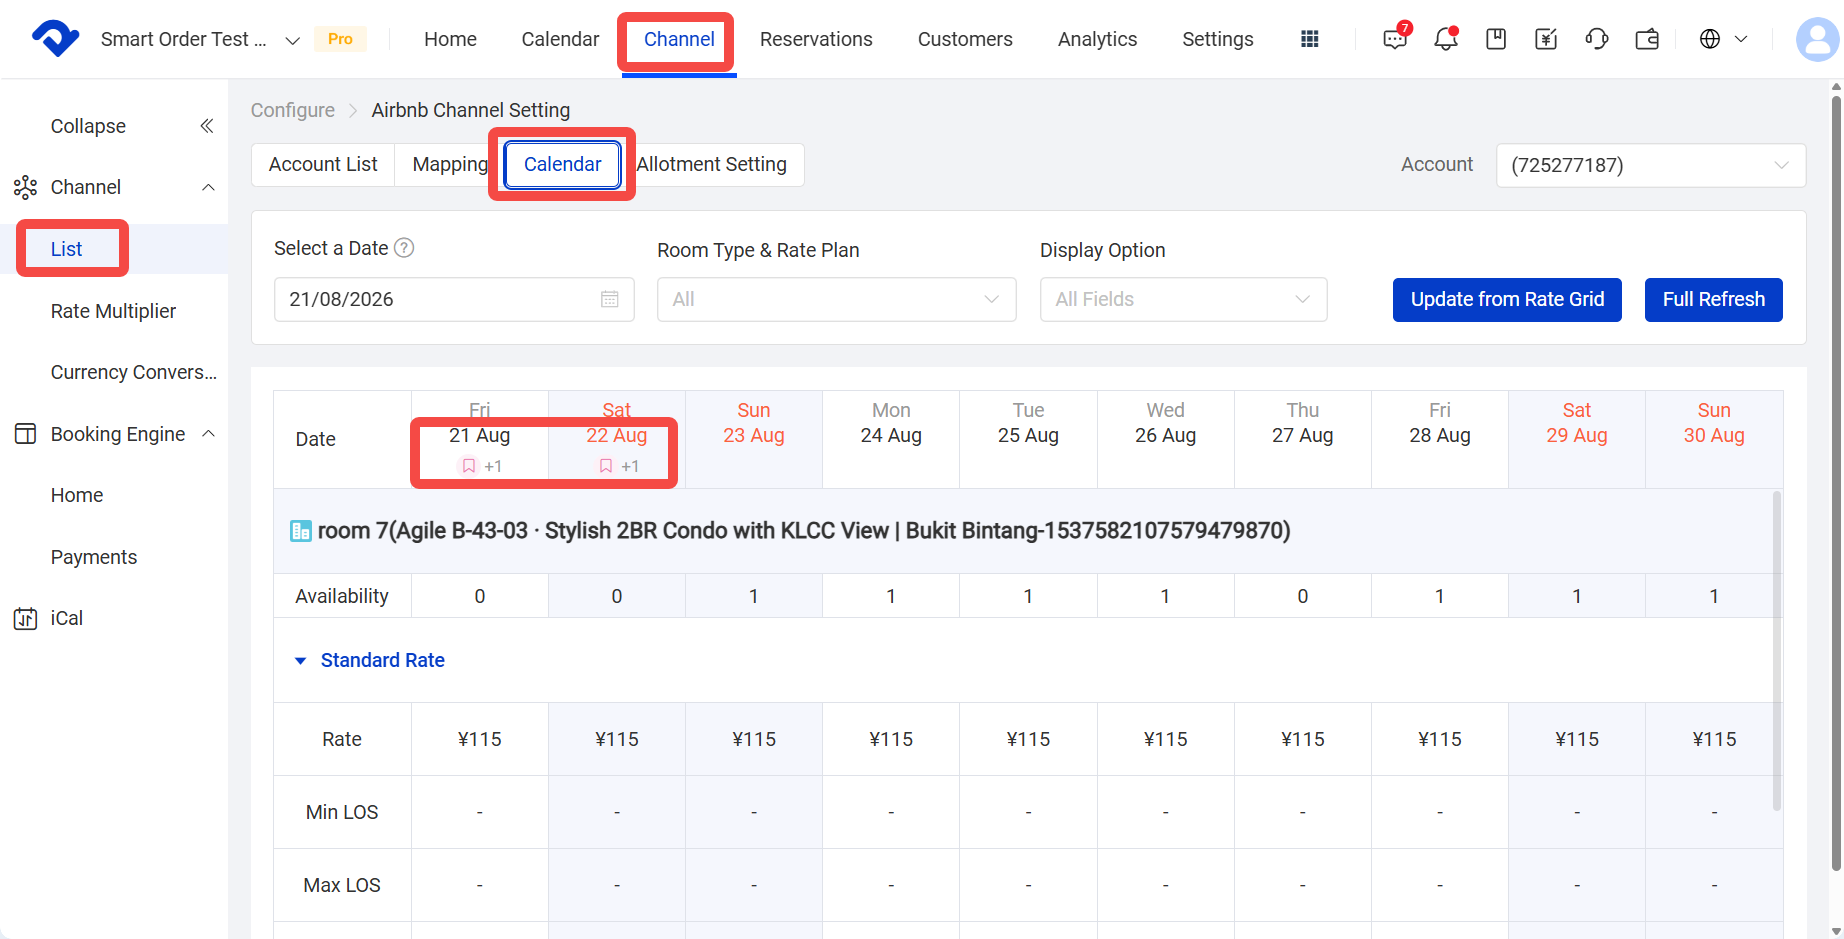
Task: Open iCal in the sidebar
Action: (67, 618)
